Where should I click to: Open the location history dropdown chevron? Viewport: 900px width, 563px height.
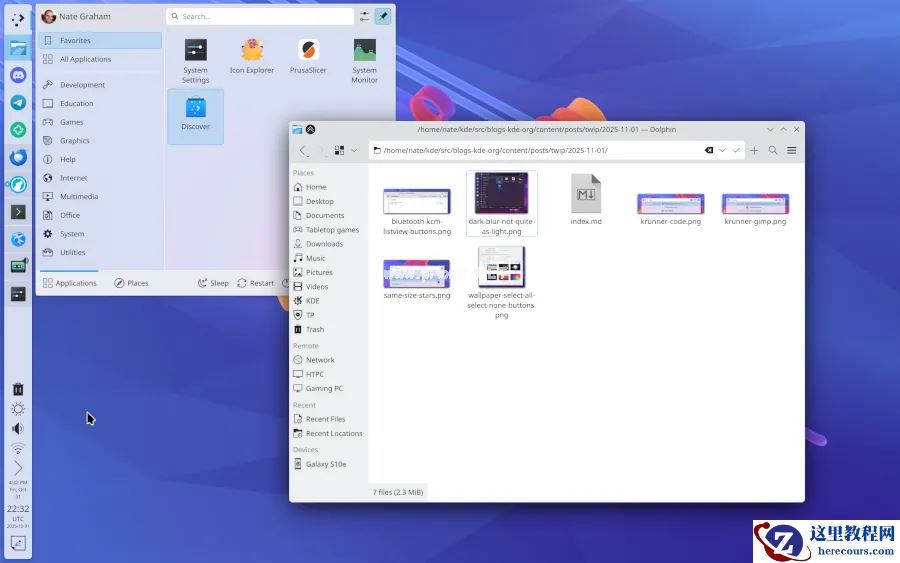tap(722, 151)
